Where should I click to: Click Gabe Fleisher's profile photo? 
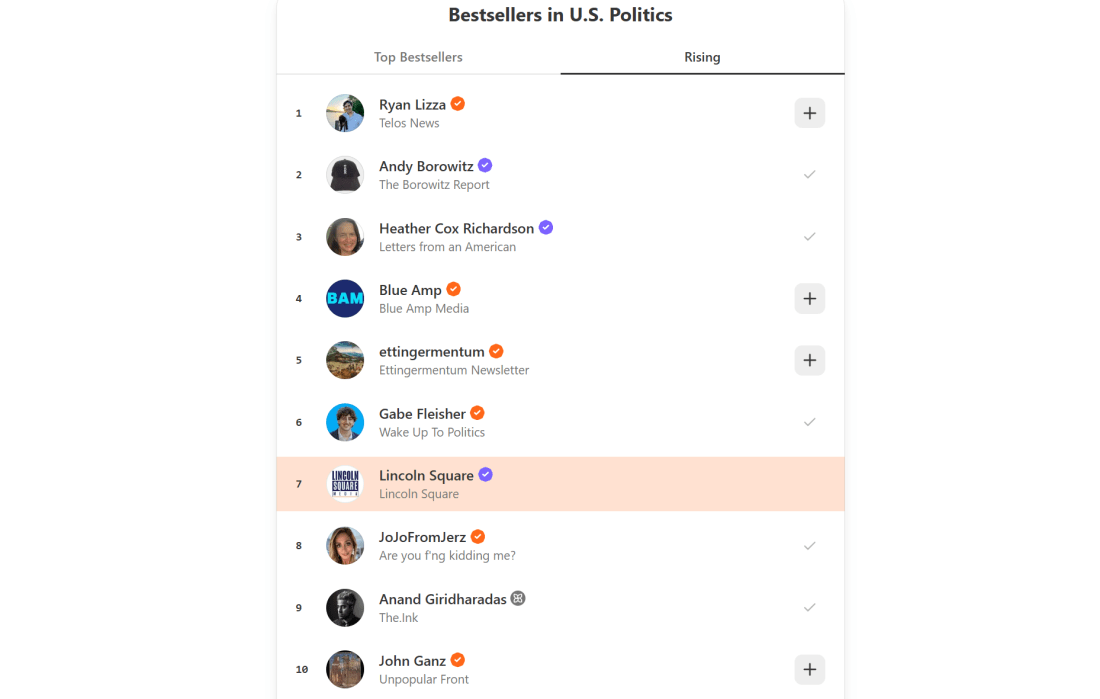coord(345,422)
